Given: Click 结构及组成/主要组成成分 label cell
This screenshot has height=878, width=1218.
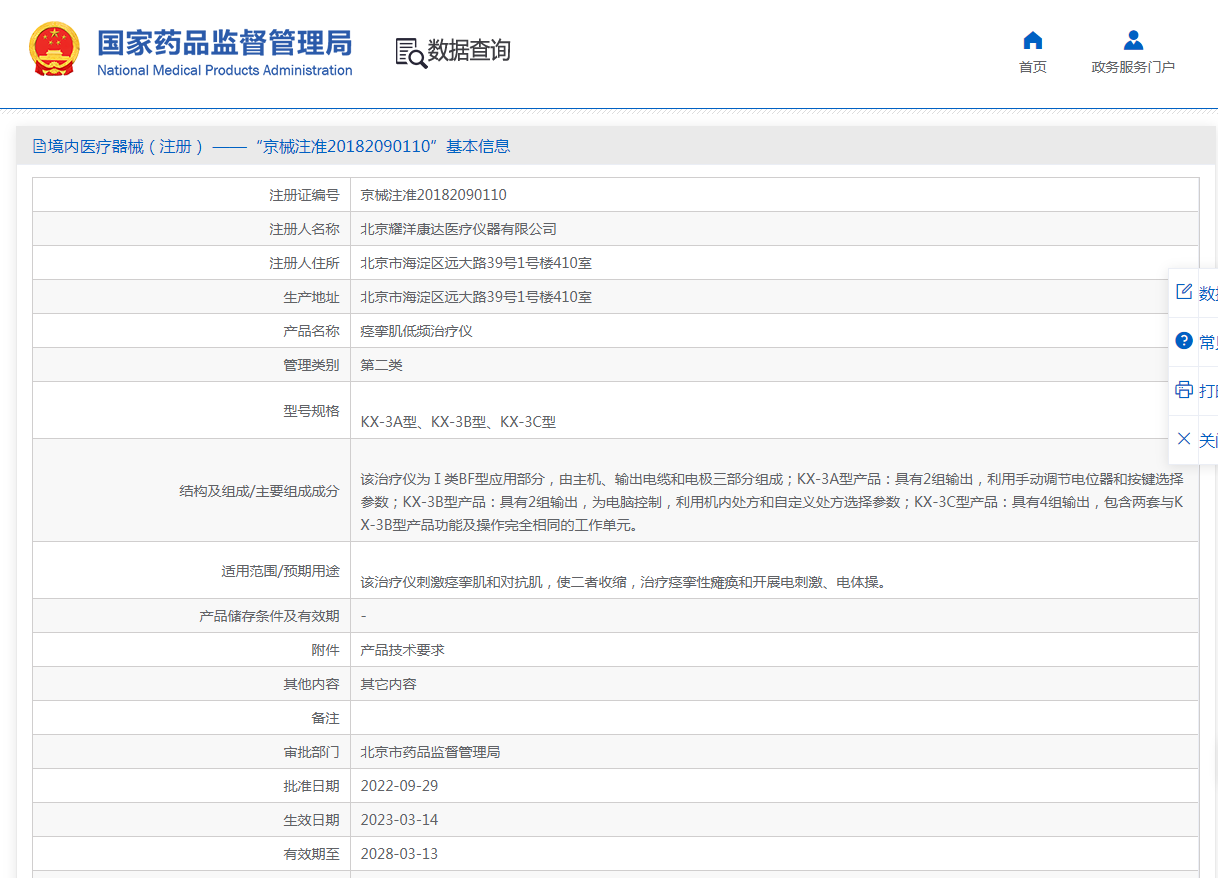Looking at the screenshot, I should coord(192,490).
